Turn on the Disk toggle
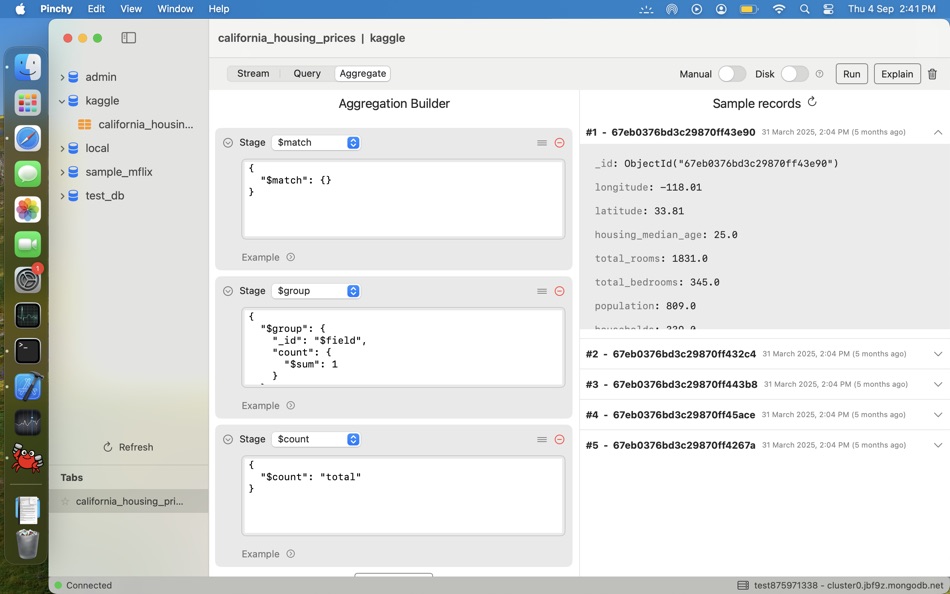Viewport: 950px width, 594px height. [x=794, y=74]
